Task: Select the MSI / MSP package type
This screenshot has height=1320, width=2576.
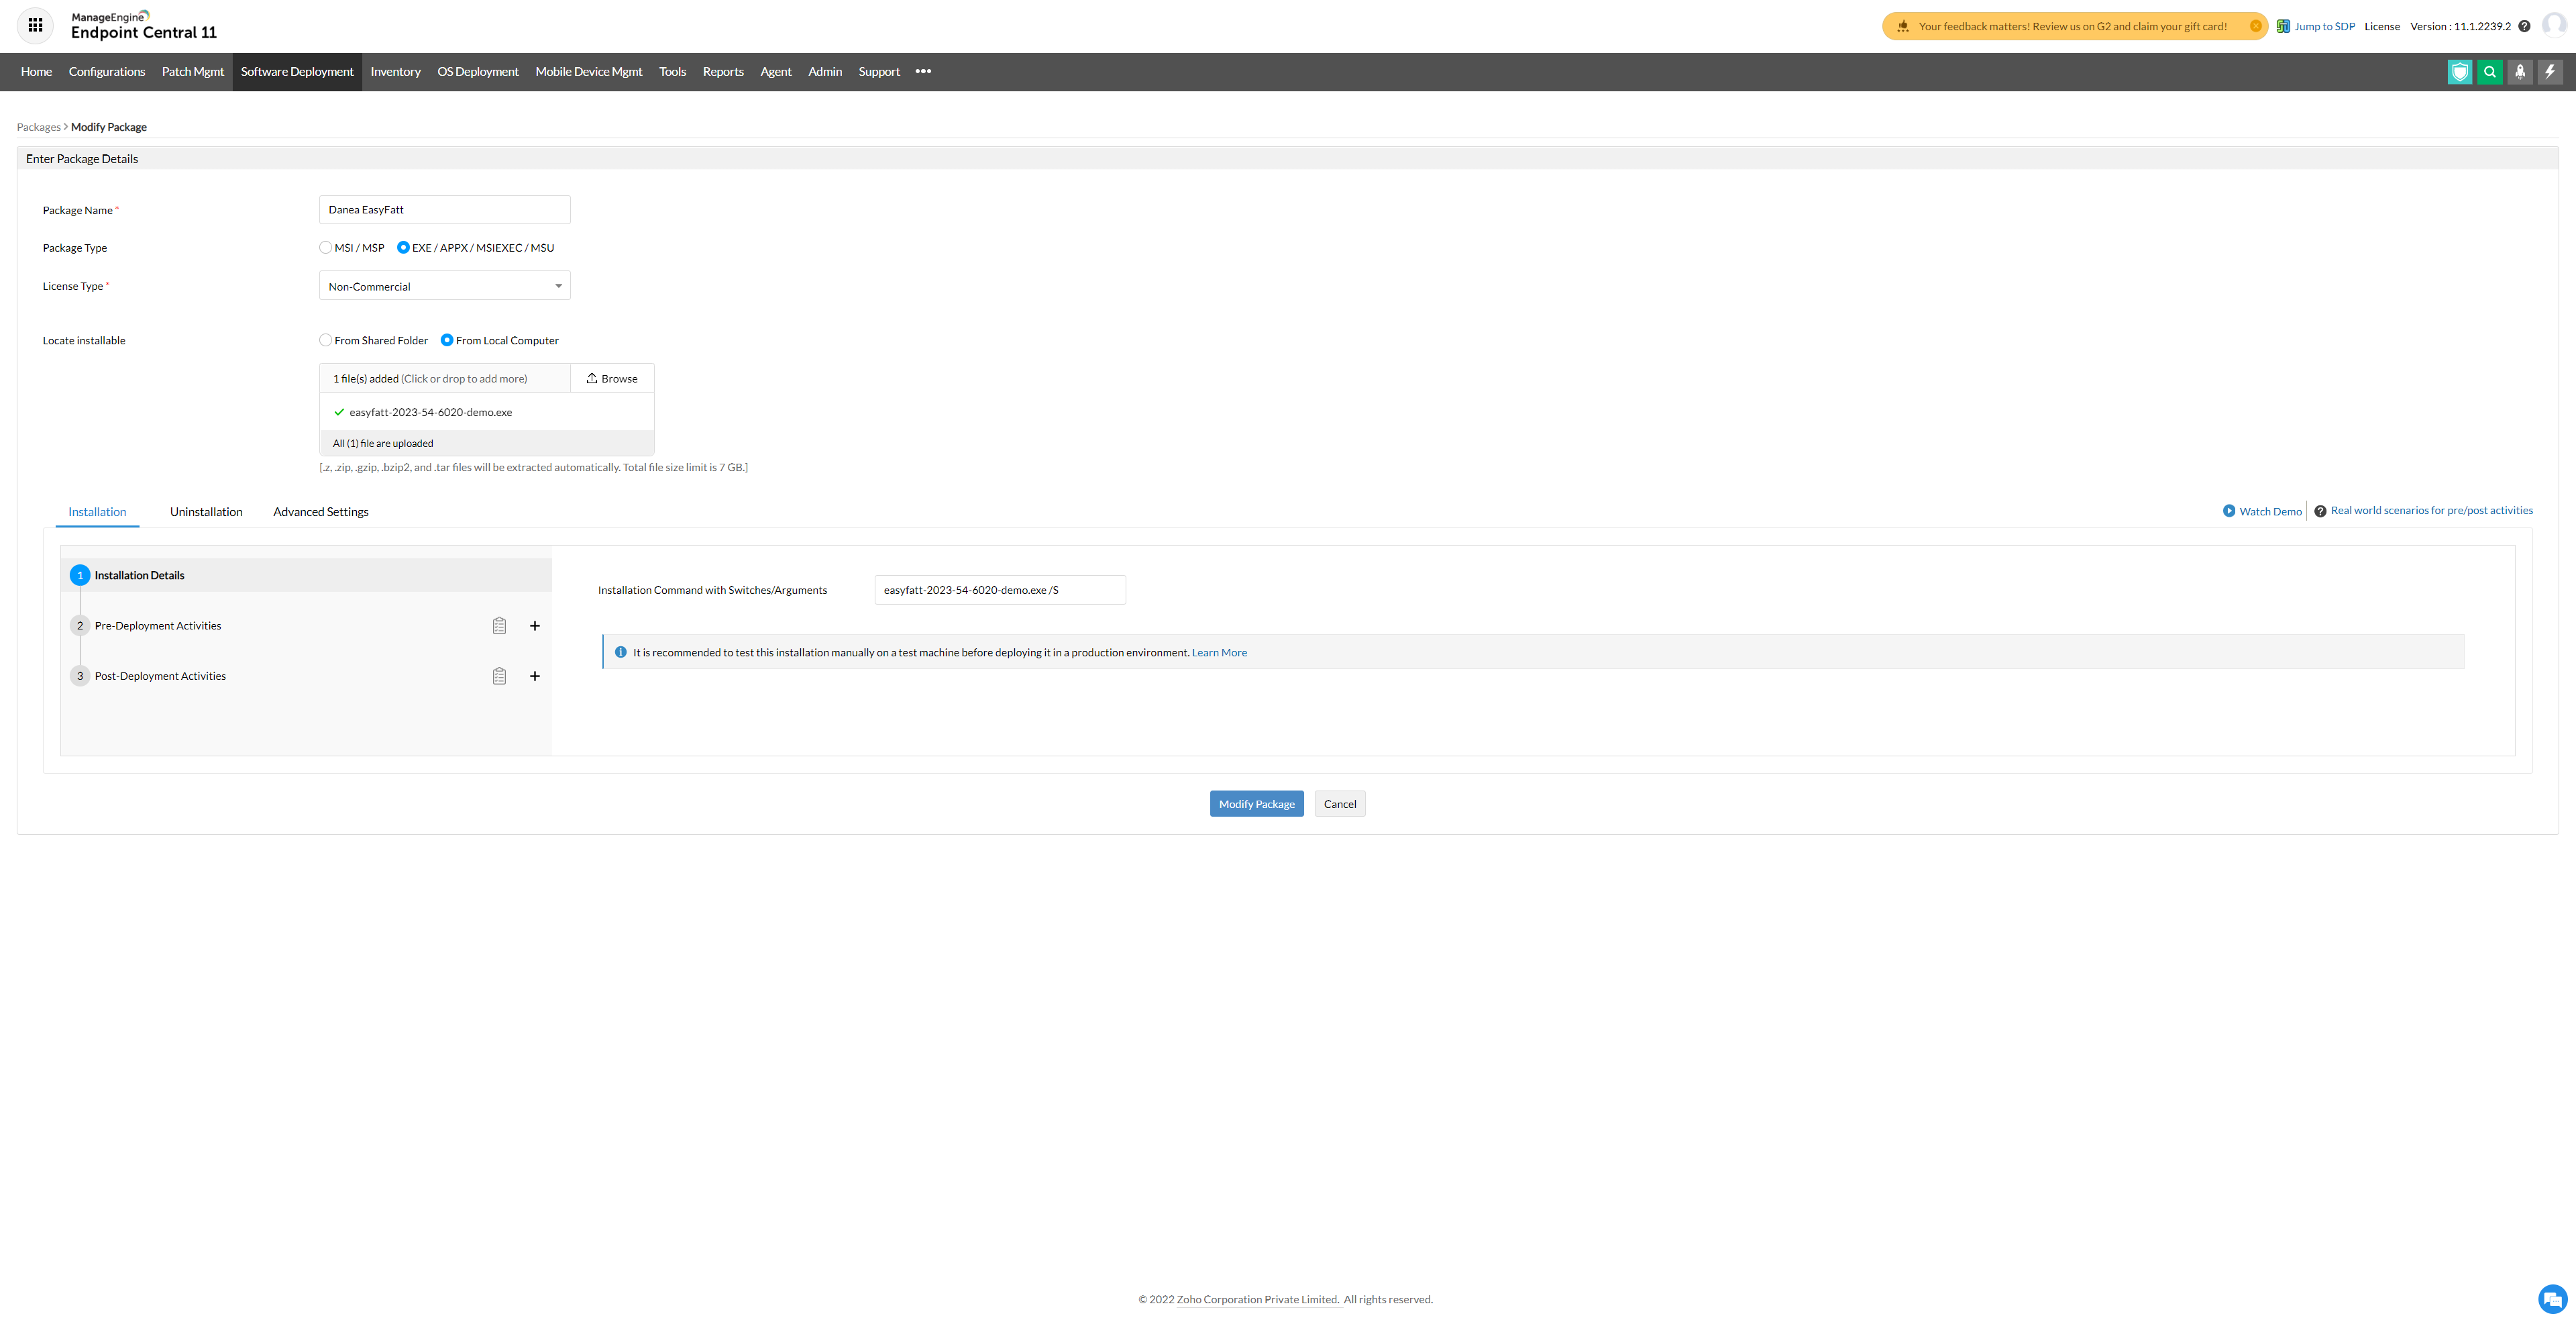Action: (326, 248)
